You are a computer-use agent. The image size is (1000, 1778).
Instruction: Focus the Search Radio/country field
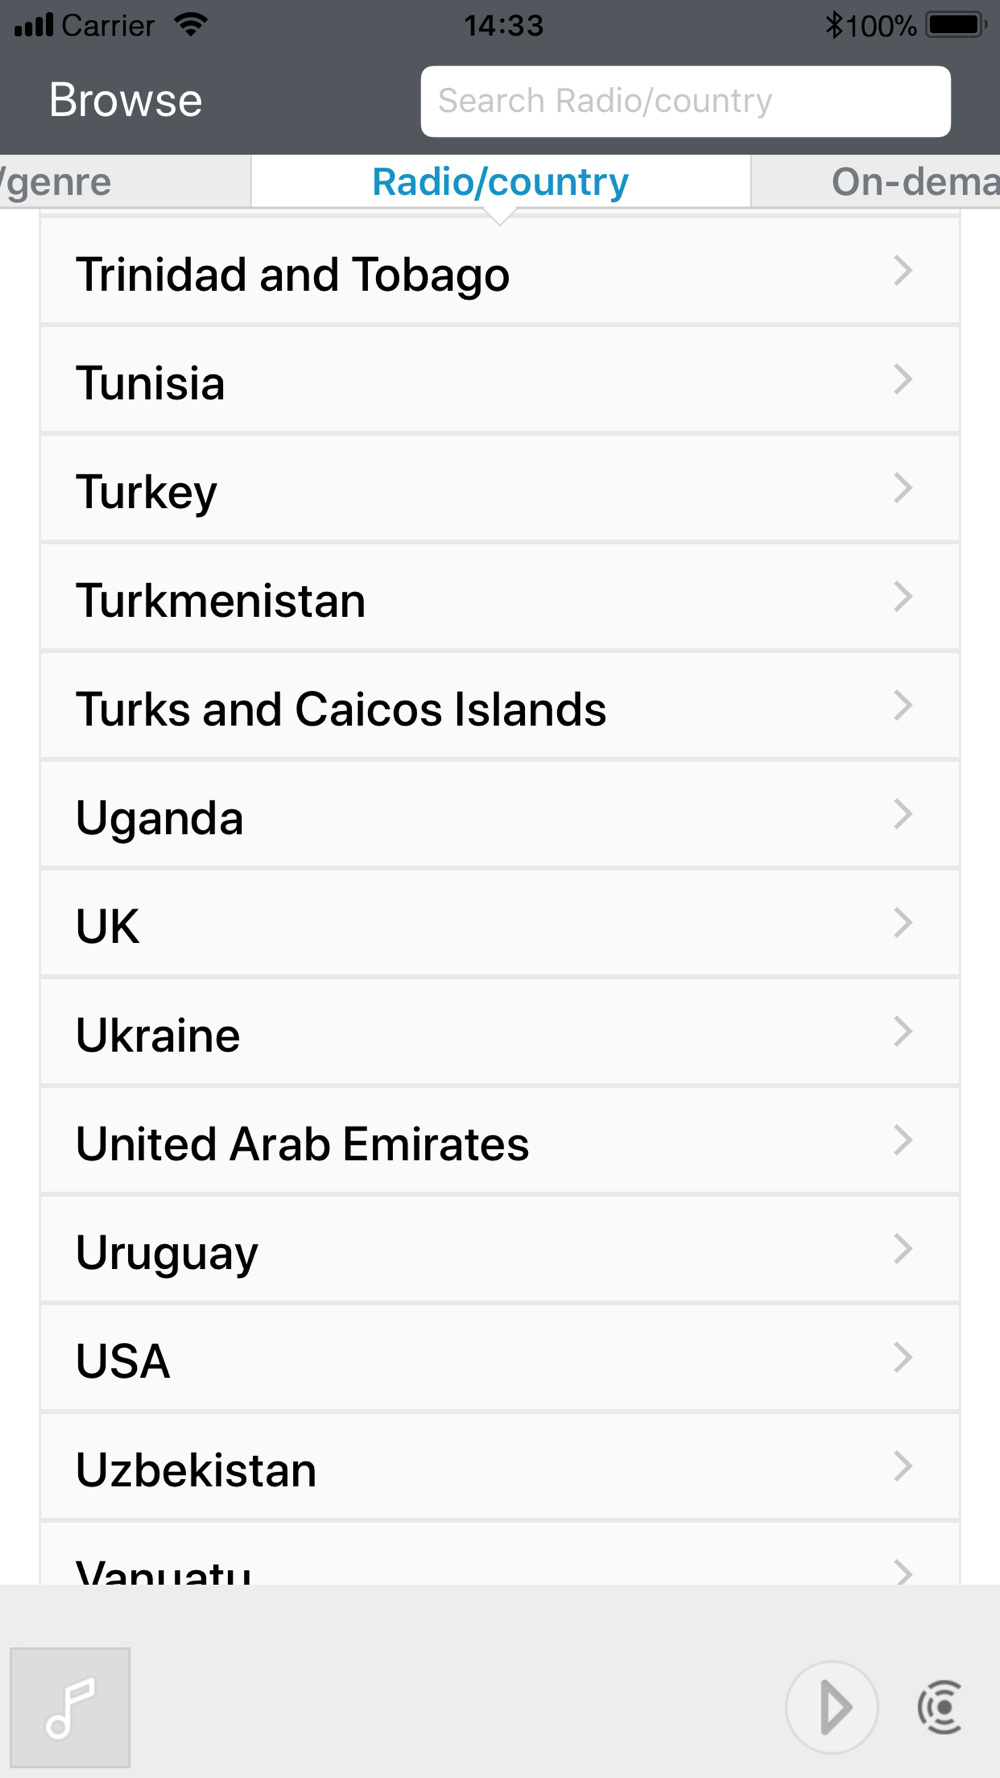coord(686,101)
